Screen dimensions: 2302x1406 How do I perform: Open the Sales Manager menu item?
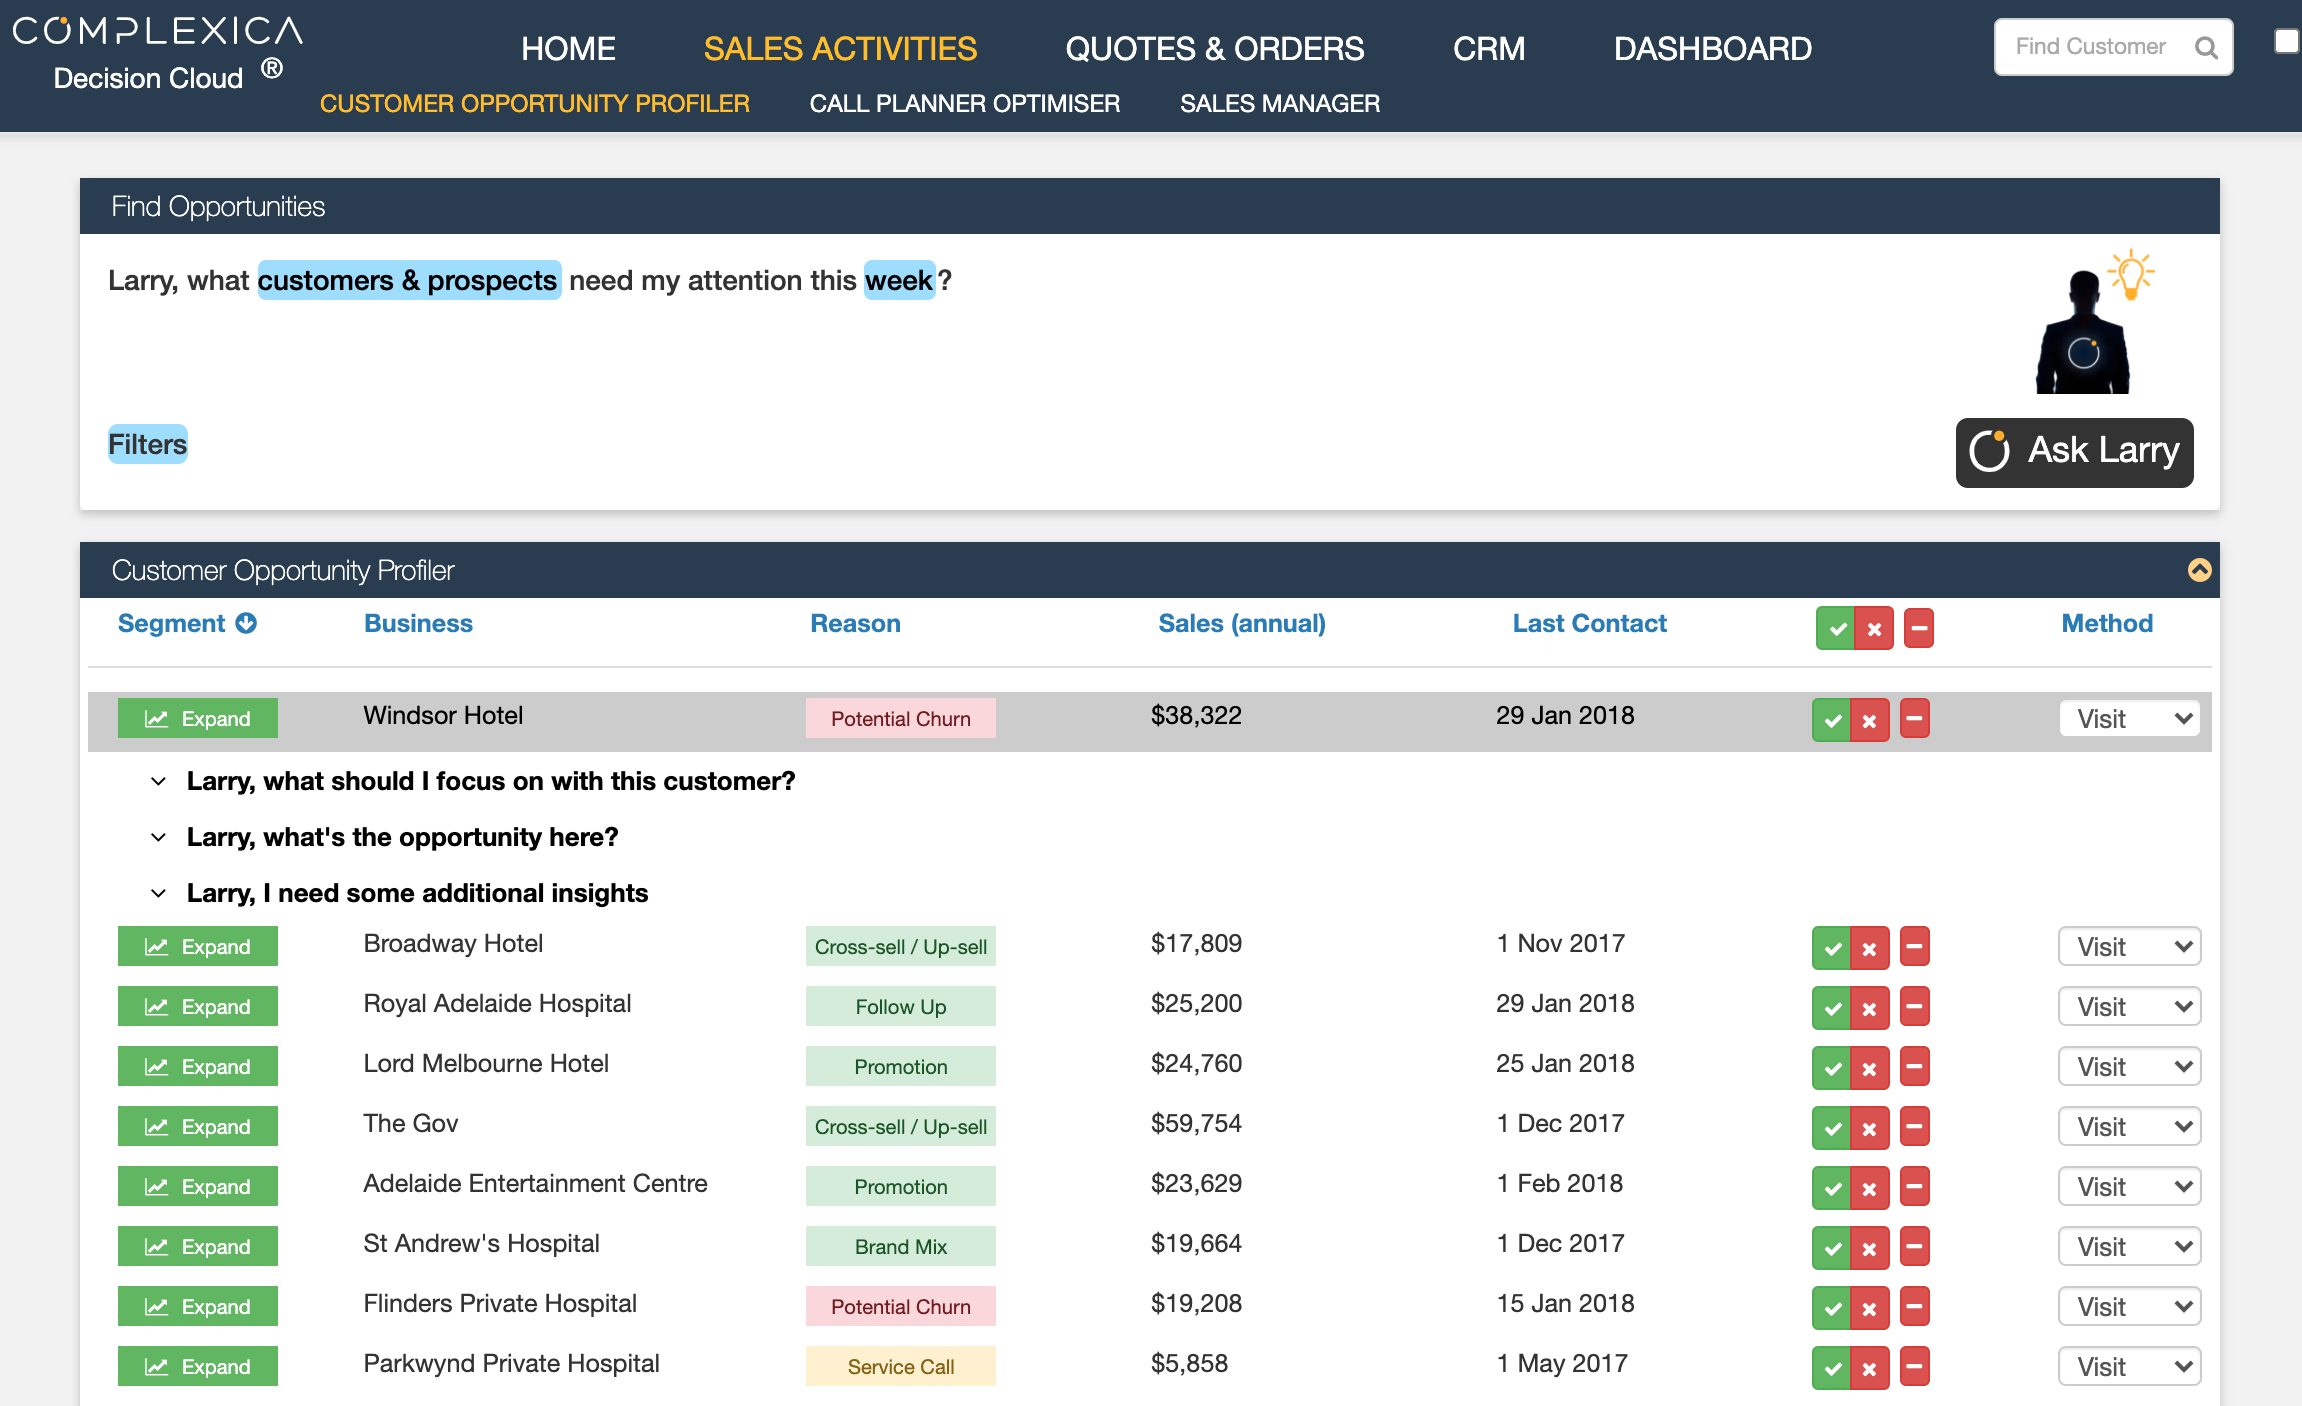tap(1280, 103)
